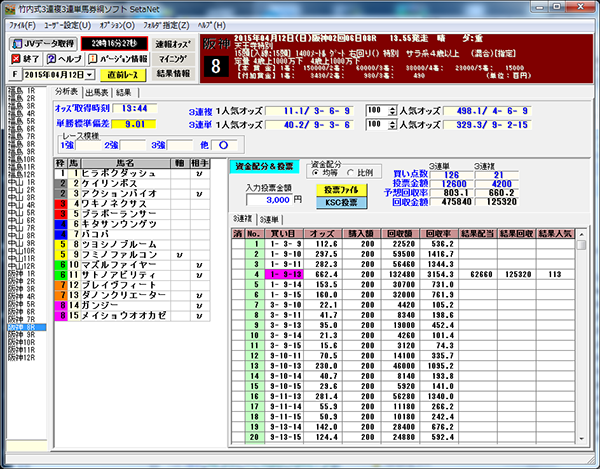This screenshot has height=469, width=600.
Task: Click the 直前レース button
Action: (123, 75)
